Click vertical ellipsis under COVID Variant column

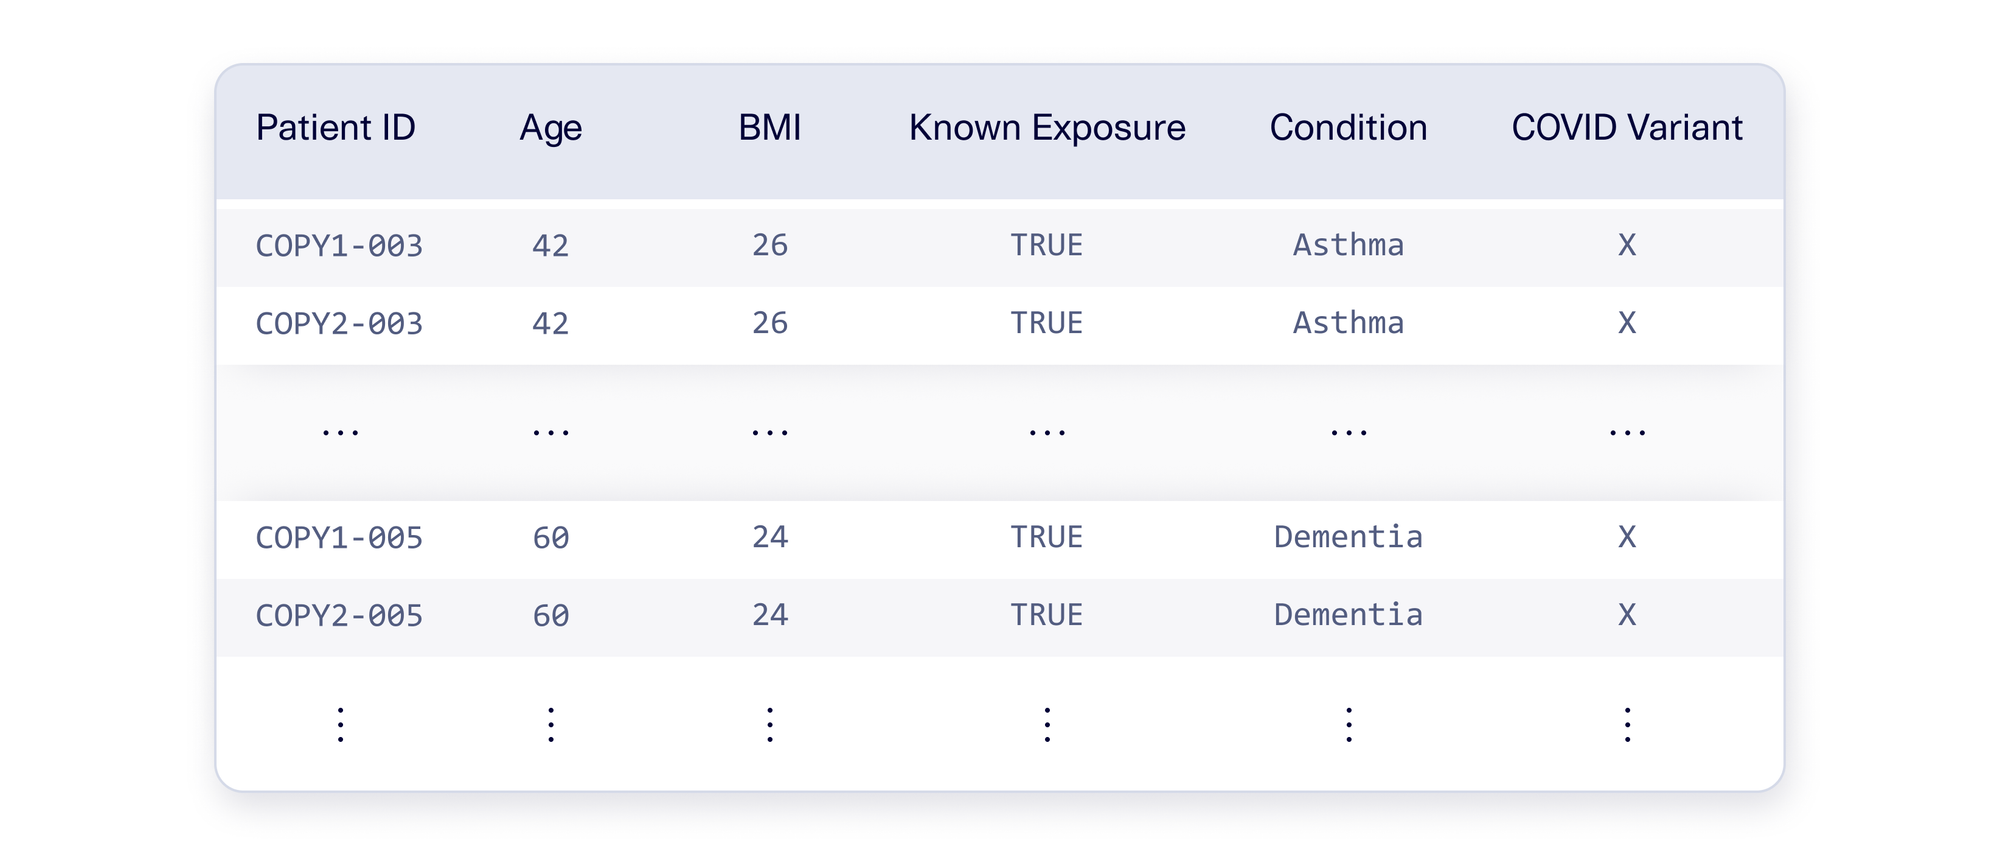tap(1627, 724)
